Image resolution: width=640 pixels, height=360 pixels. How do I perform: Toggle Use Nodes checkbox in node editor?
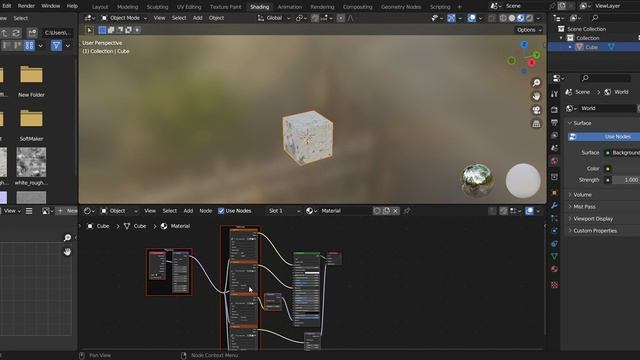221,211
